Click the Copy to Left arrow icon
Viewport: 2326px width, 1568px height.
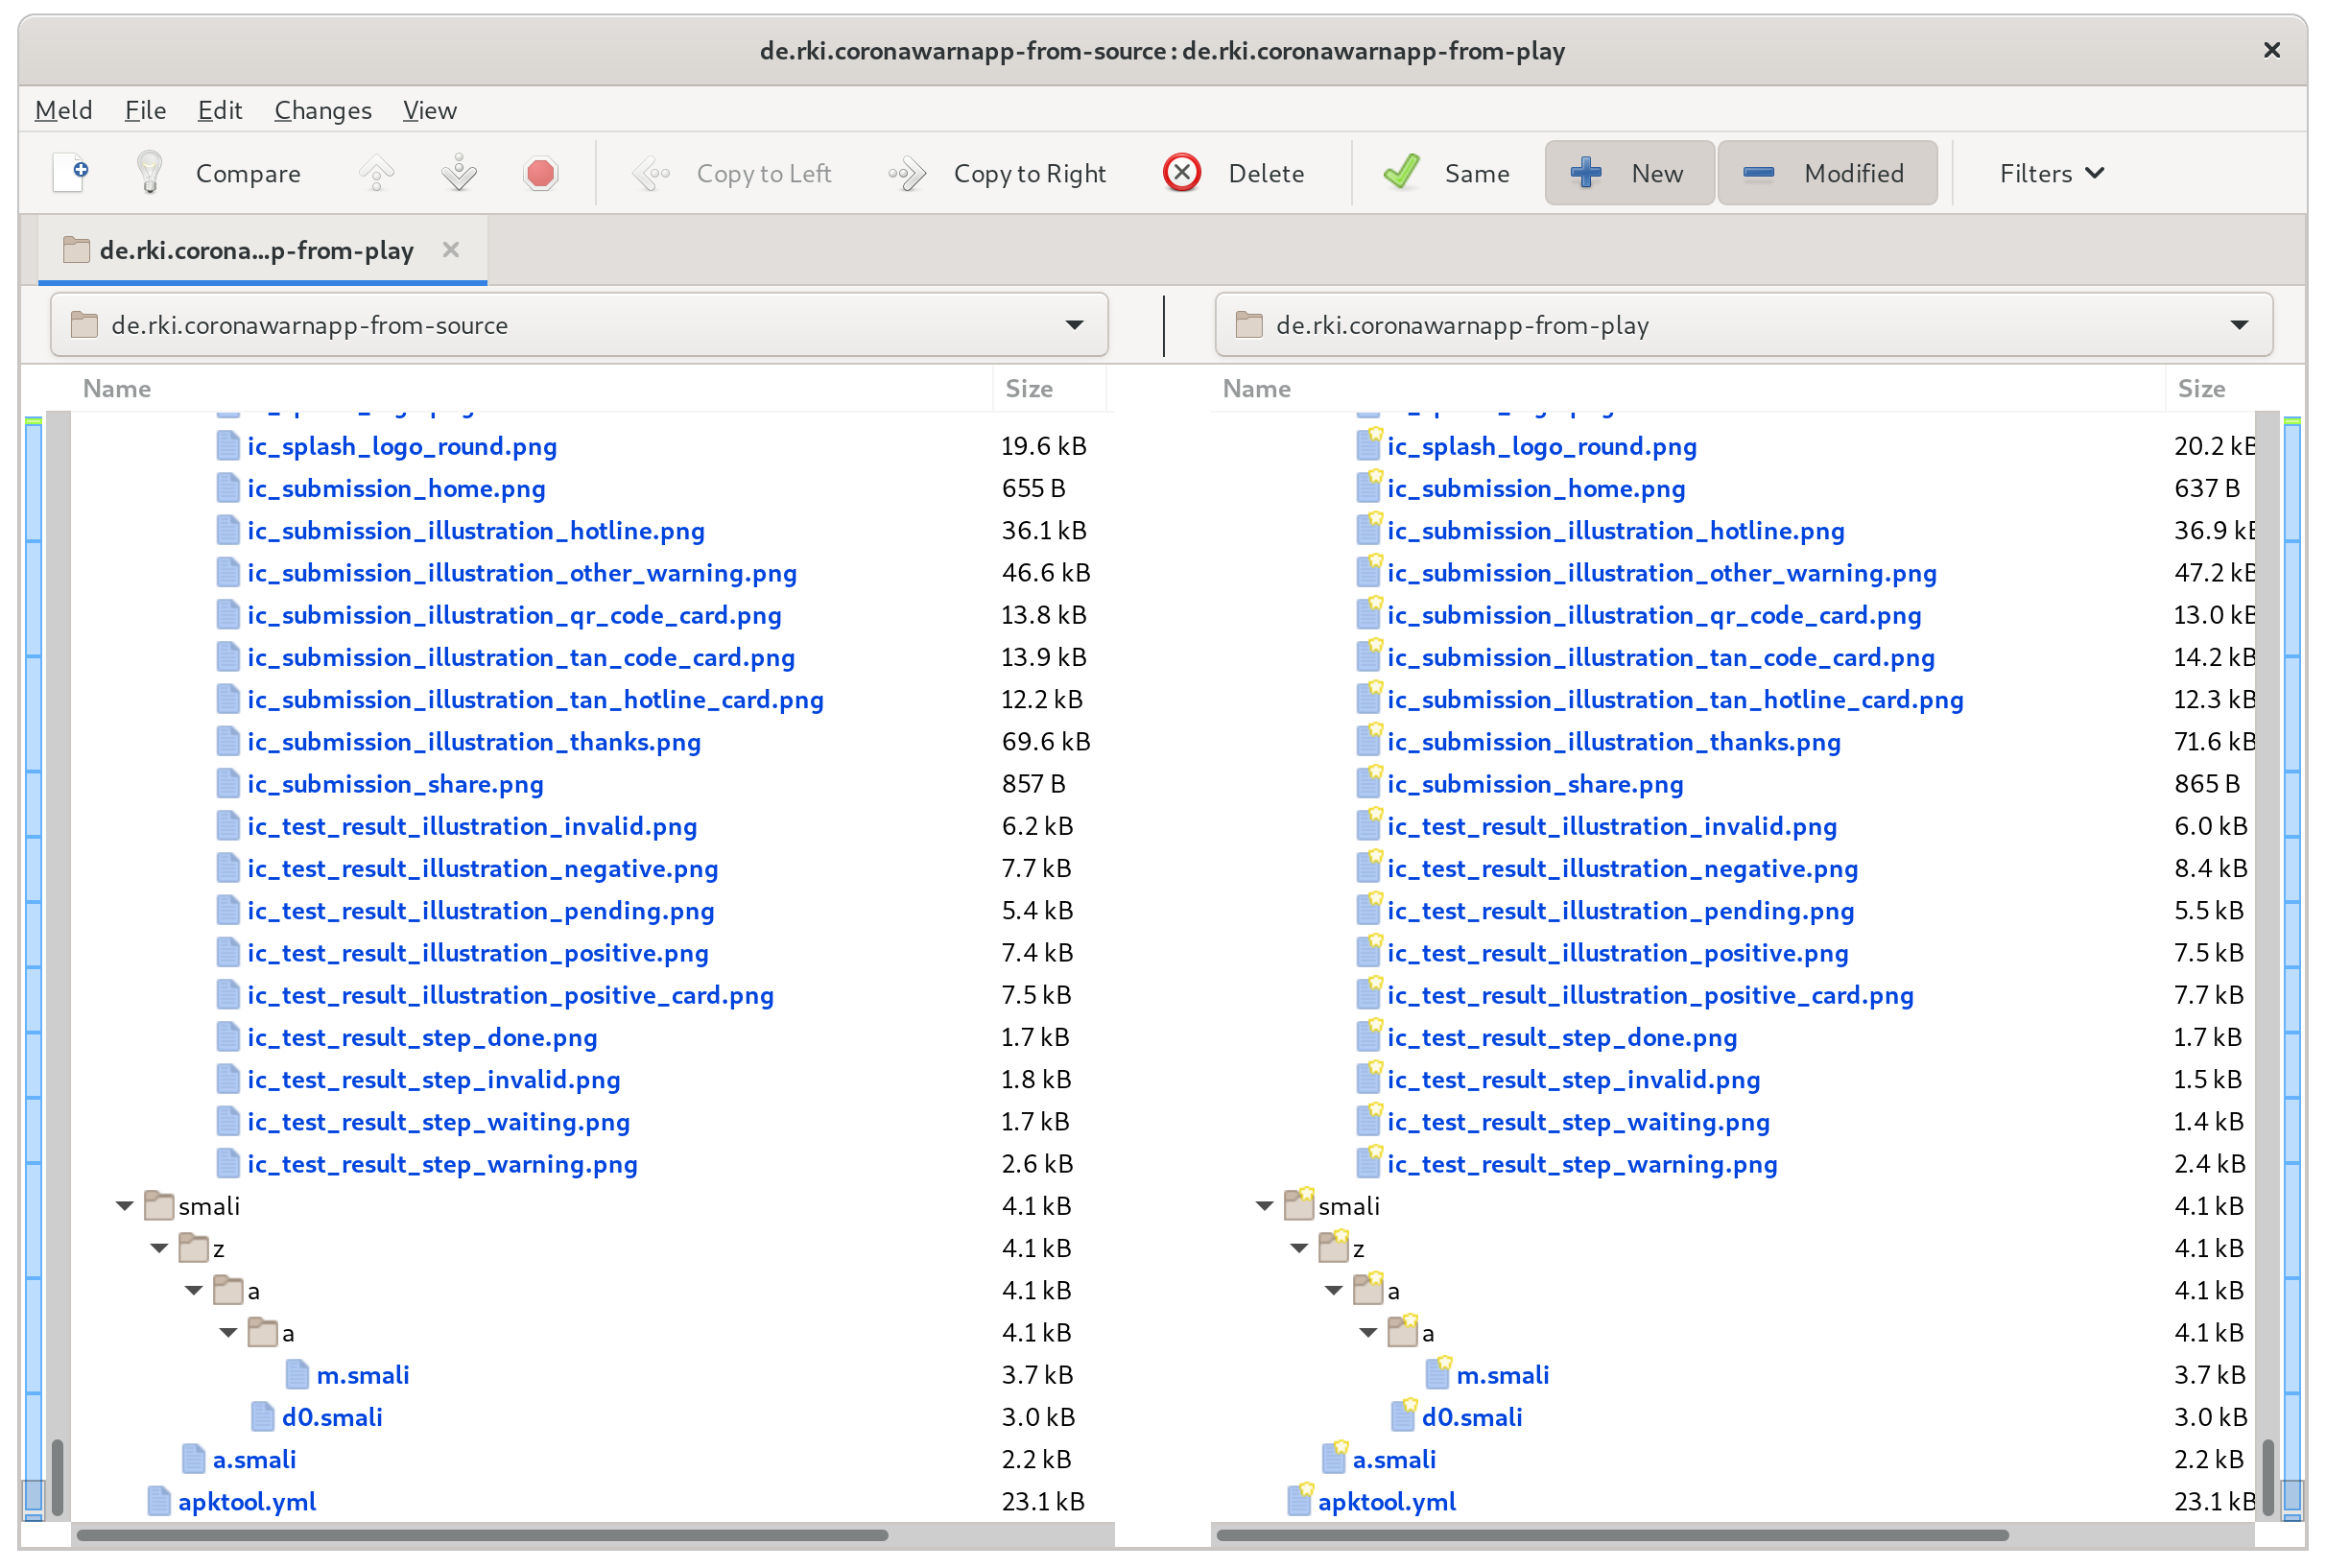click(x=650, y=173)
